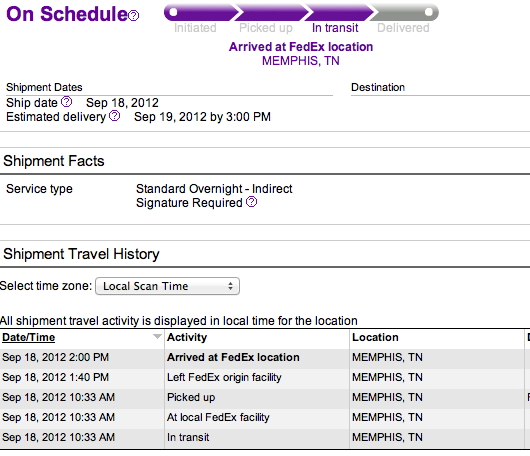
Task: Click the Location column header
Action: tap(375, 337)
